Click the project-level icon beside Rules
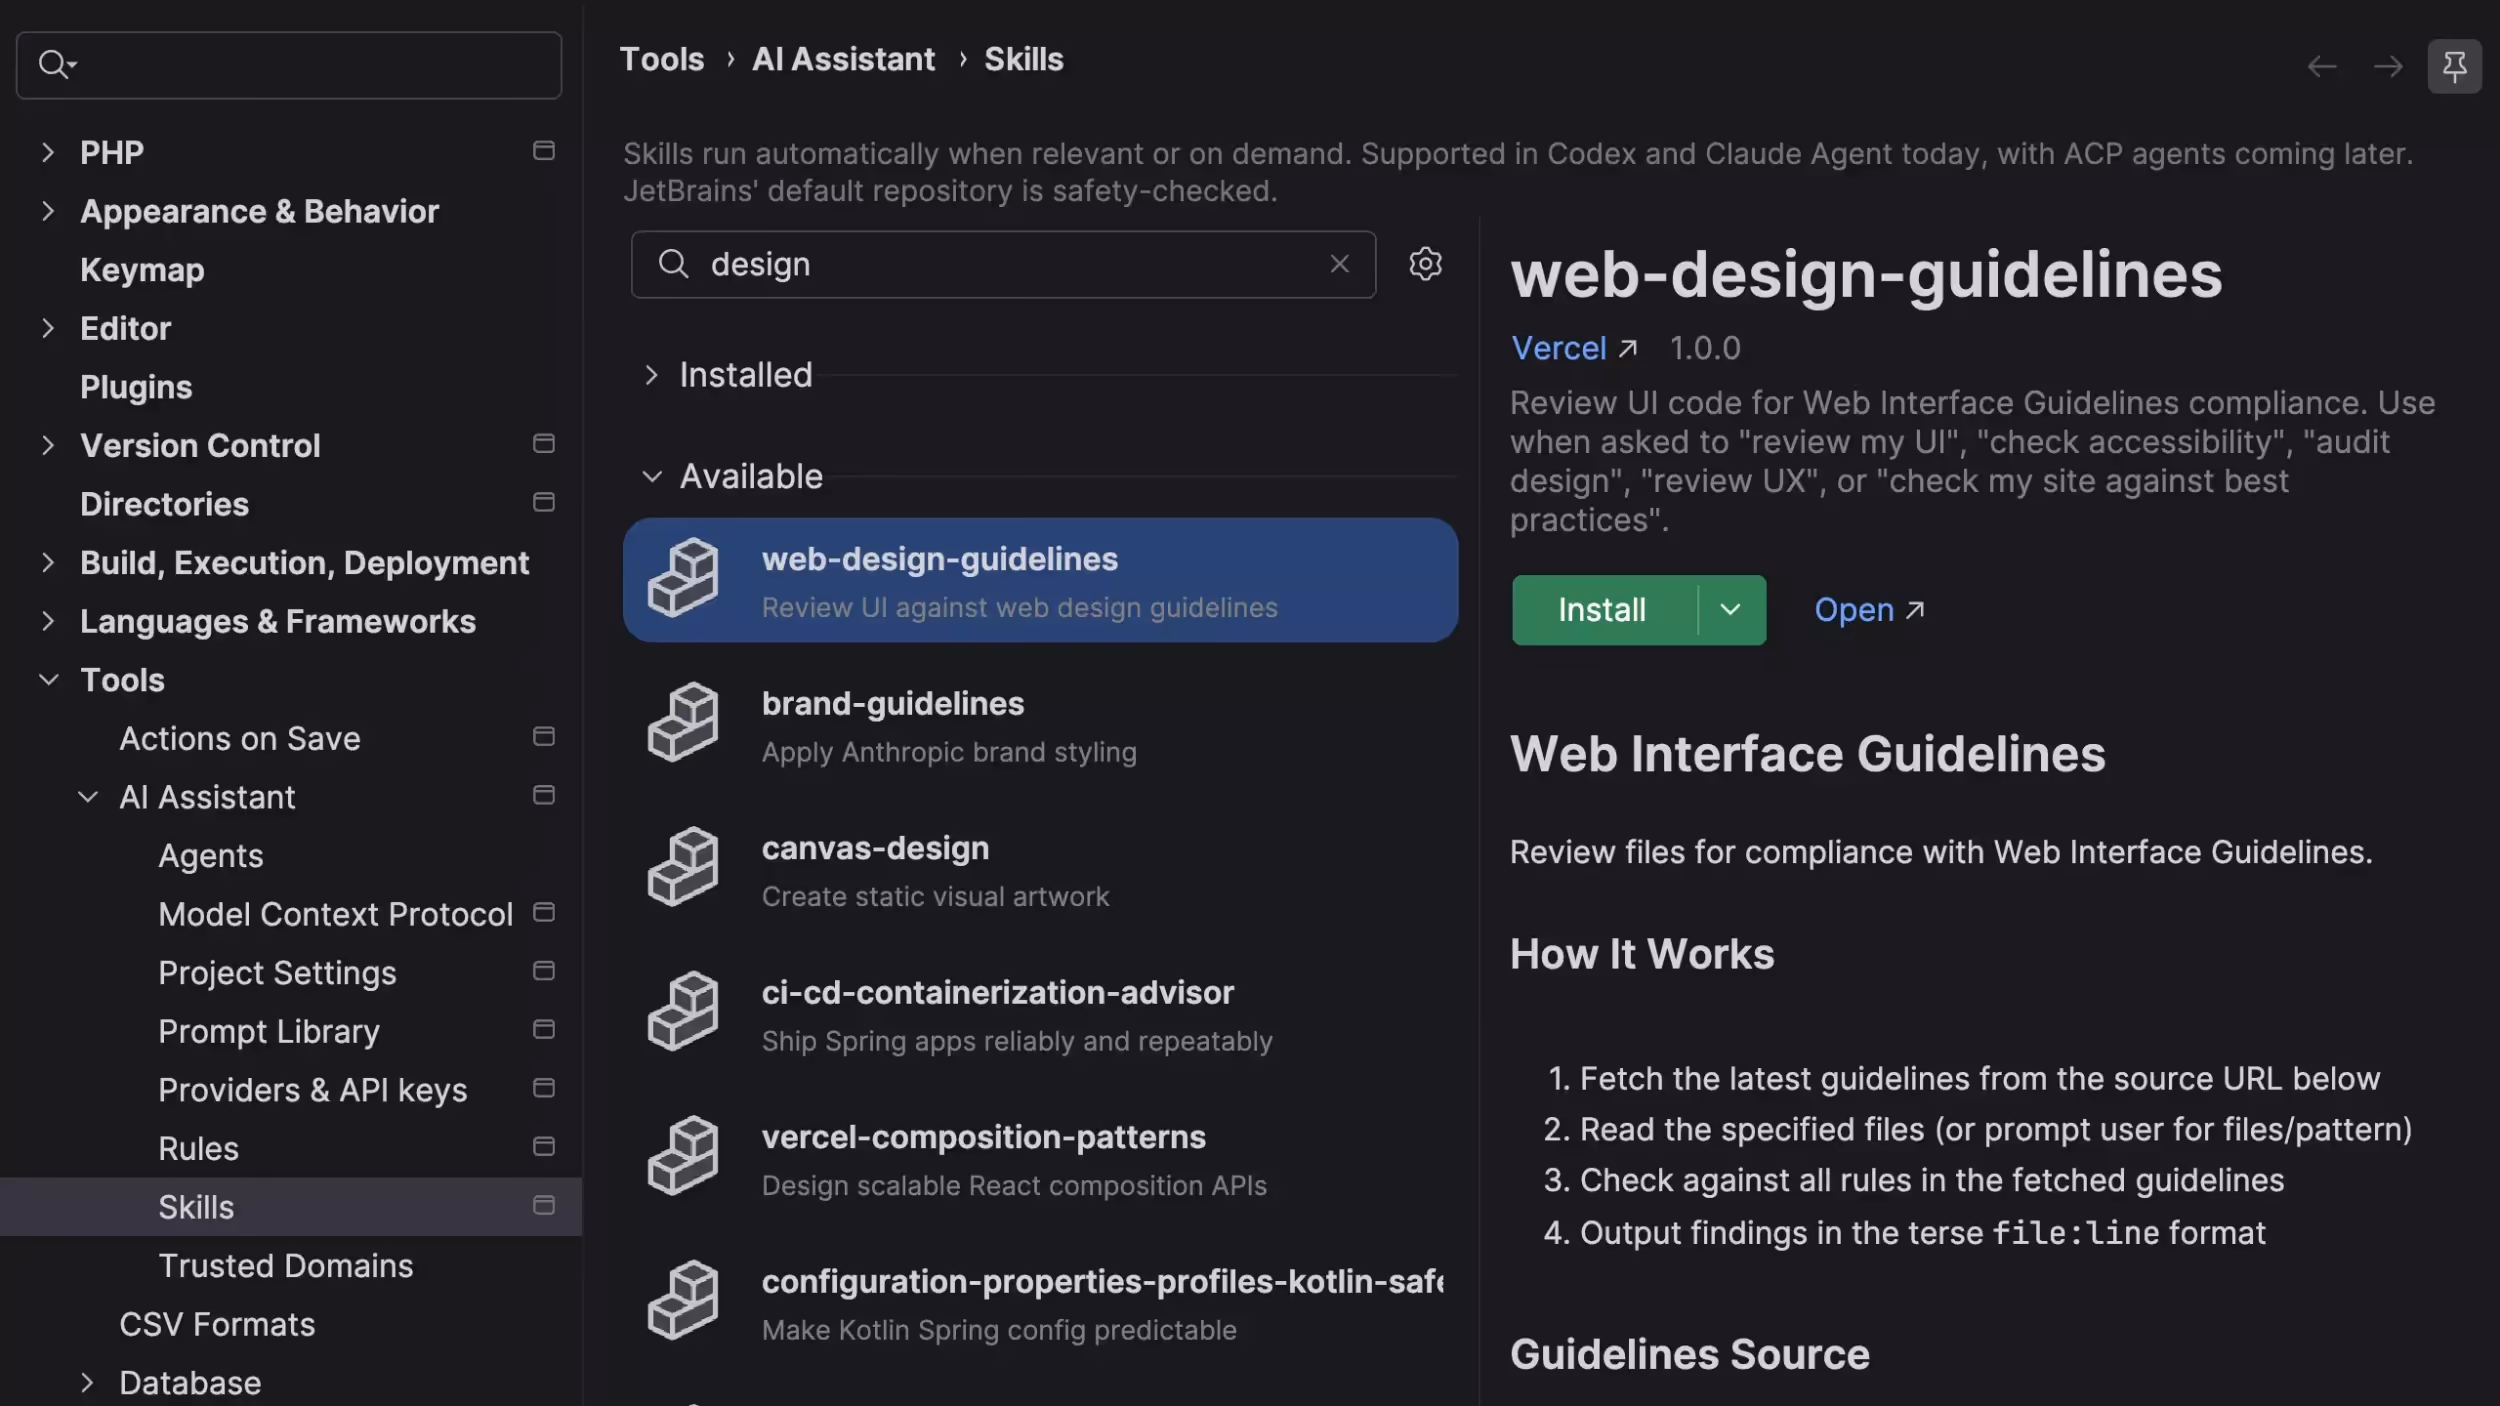The height and width of the screenshot is (1406, 2500). pos(544,1147)
